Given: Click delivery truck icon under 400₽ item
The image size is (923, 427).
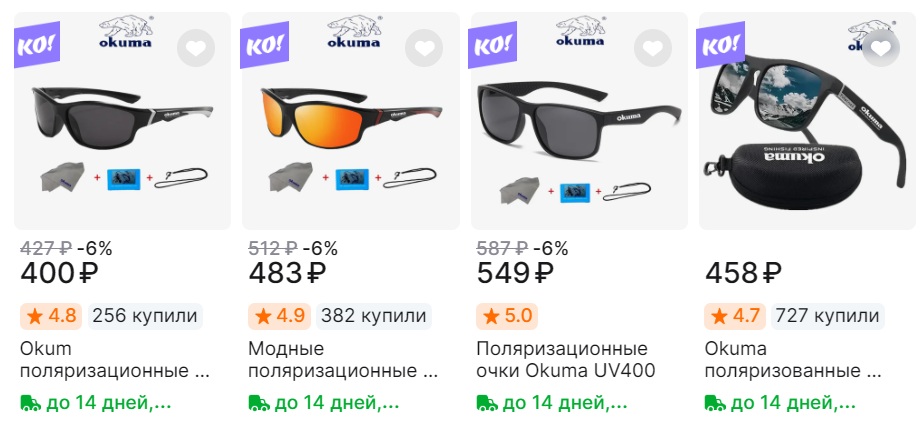Looking at the screenshot, I should [31, 403].
